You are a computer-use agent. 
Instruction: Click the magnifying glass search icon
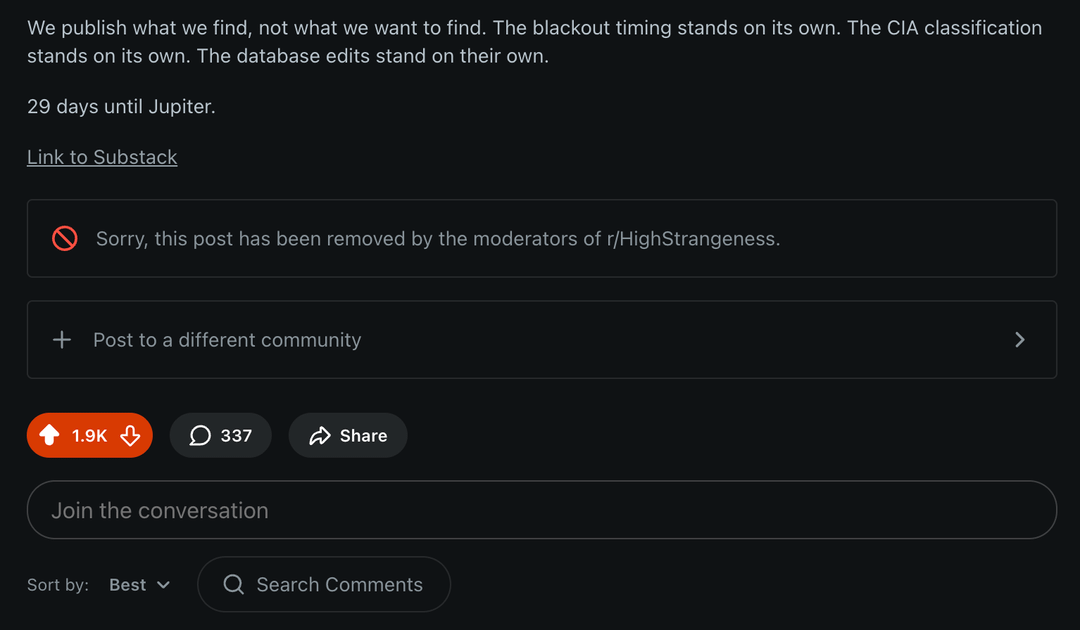pyautogui.click(x=234, y=584)
